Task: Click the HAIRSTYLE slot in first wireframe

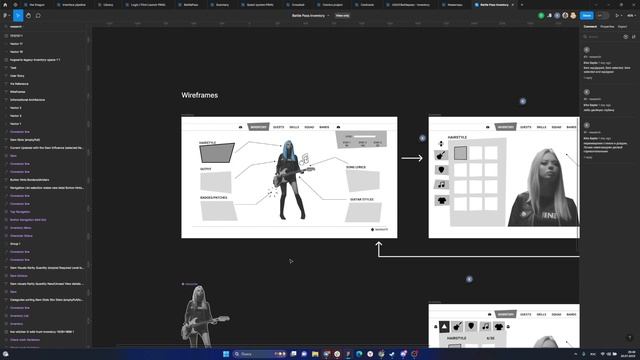Action: click(217, 153)
